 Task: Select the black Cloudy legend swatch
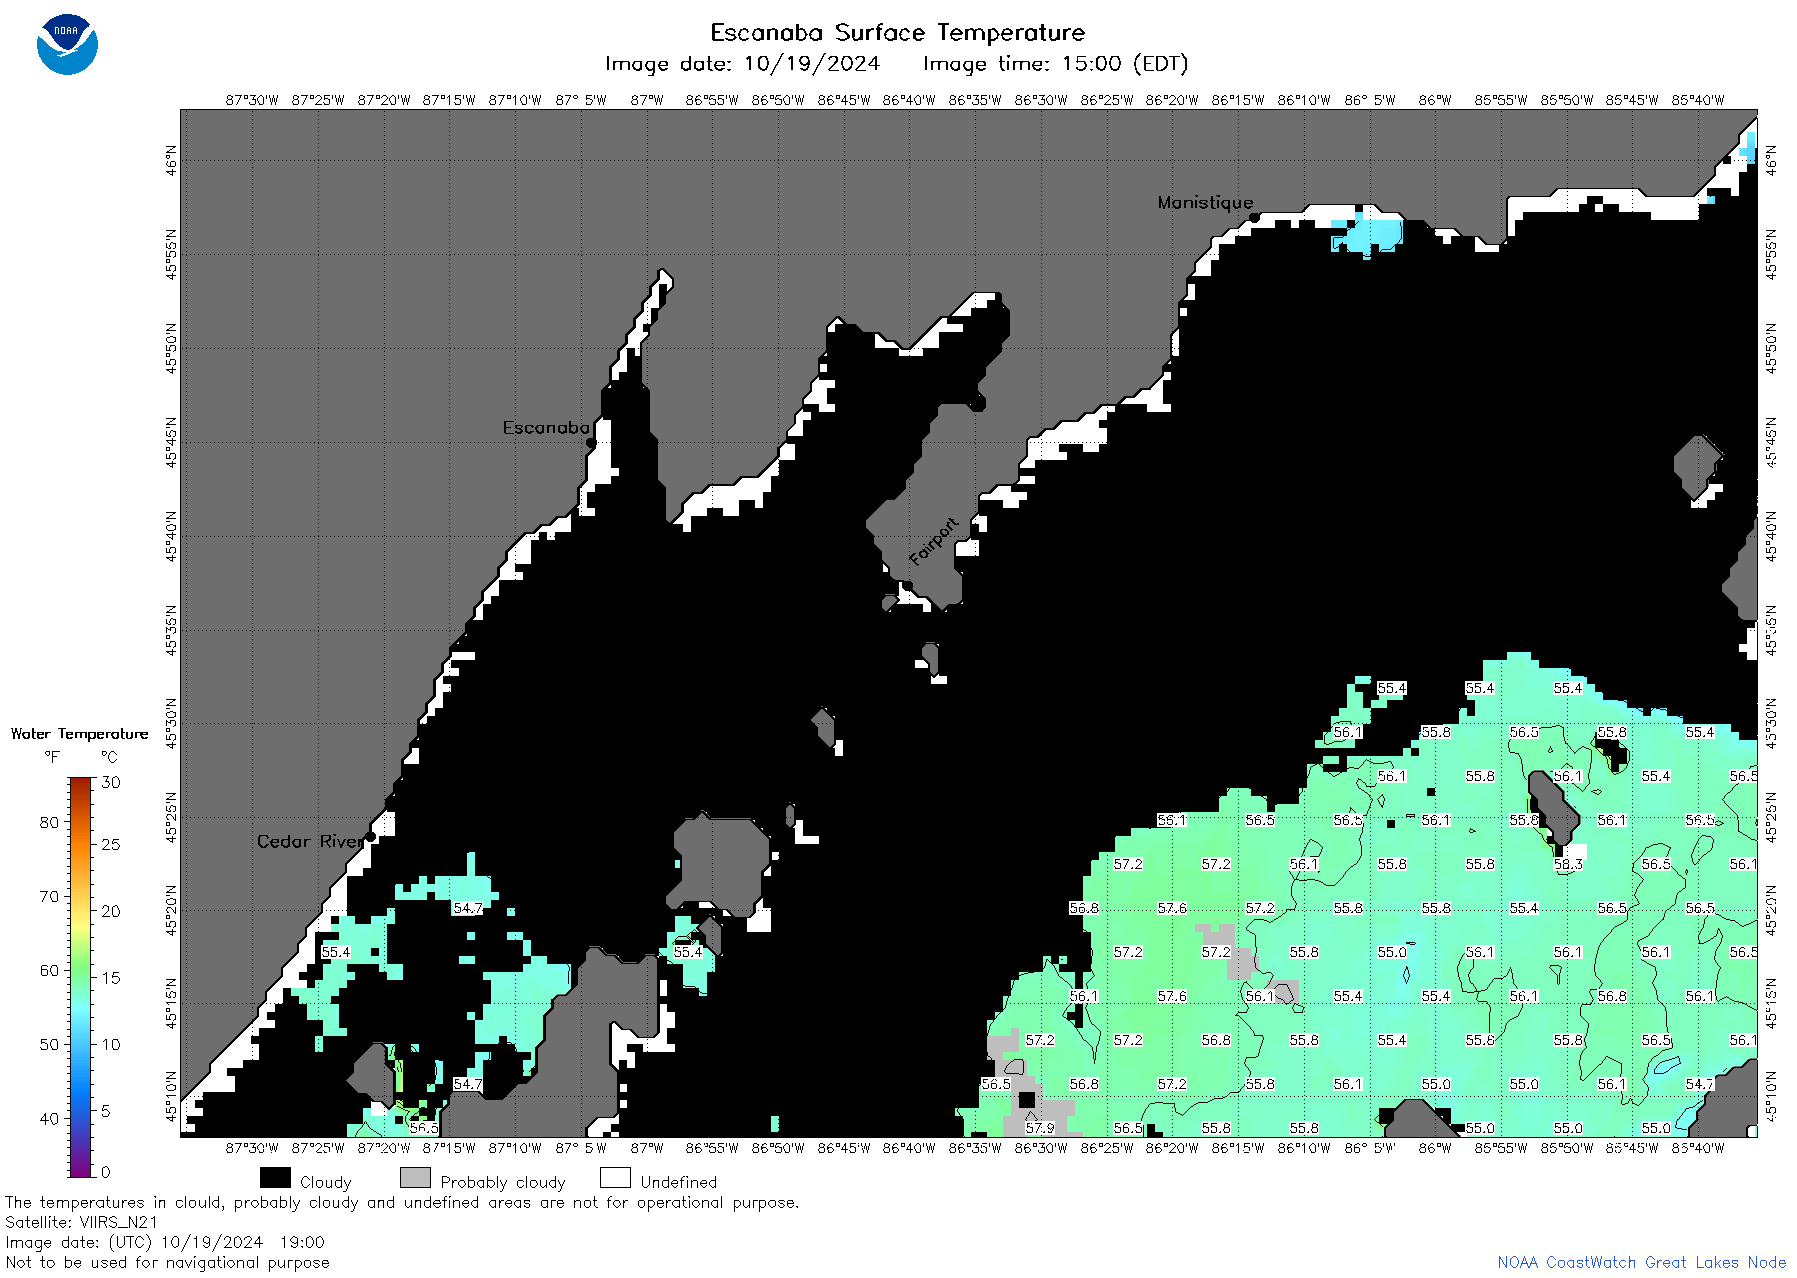(275, 1178)
